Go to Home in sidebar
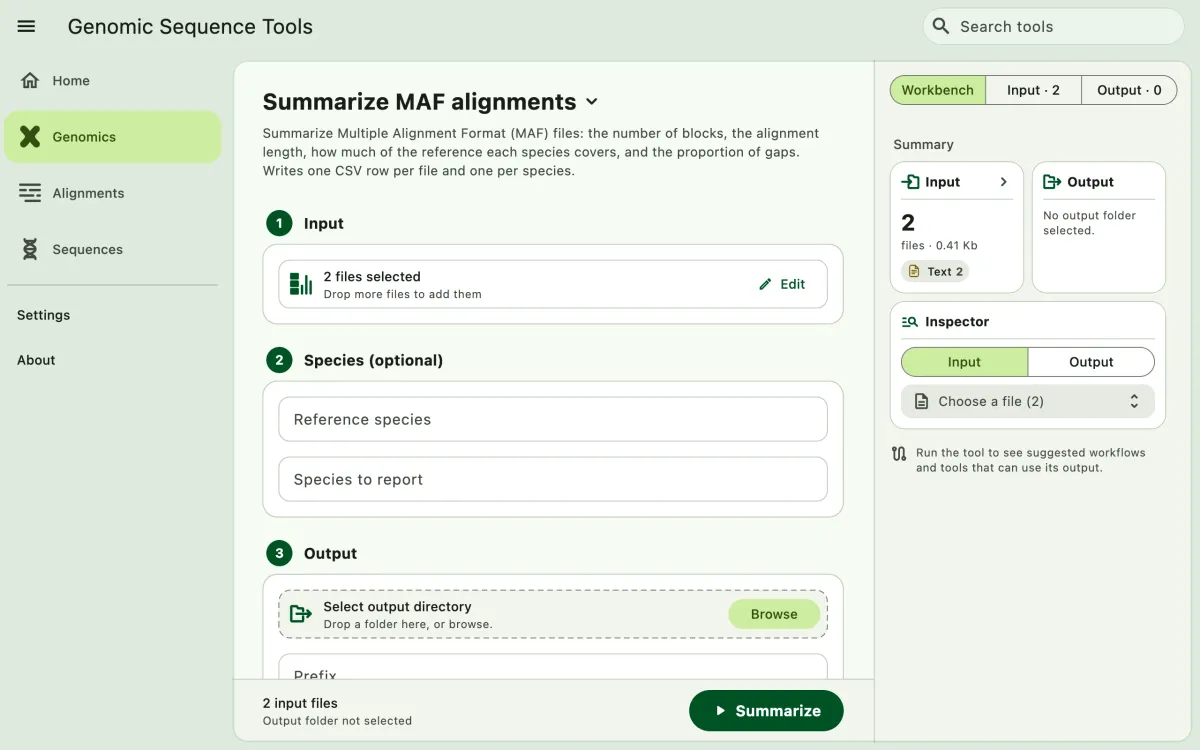This screenshot has height=750, width=1200. click(x=113, y=81)
